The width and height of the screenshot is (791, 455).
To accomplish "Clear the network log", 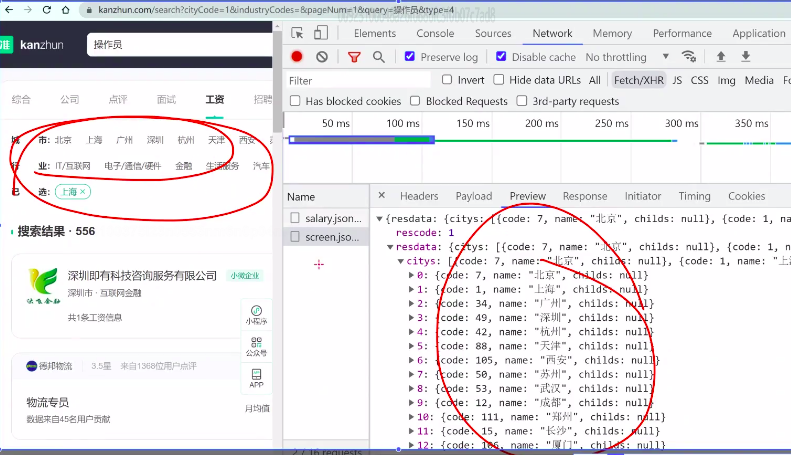I will point(322,57).
